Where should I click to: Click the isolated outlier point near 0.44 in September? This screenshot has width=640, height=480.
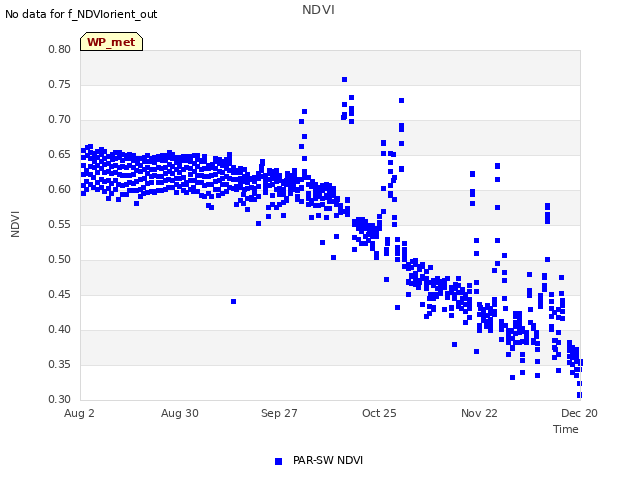pos(233,302)
